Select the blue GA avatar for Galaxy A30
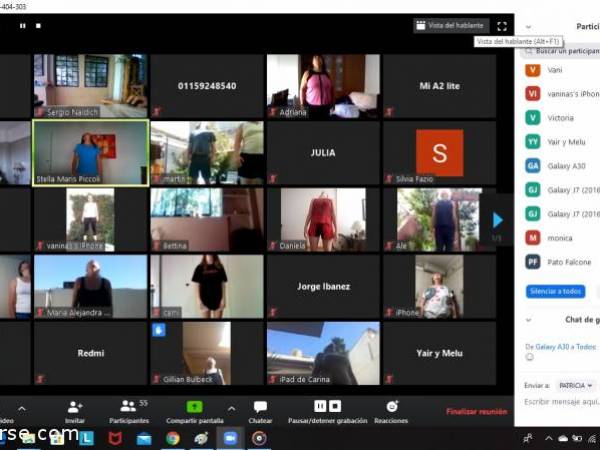The image size is (600, 450). coord(532,166)
